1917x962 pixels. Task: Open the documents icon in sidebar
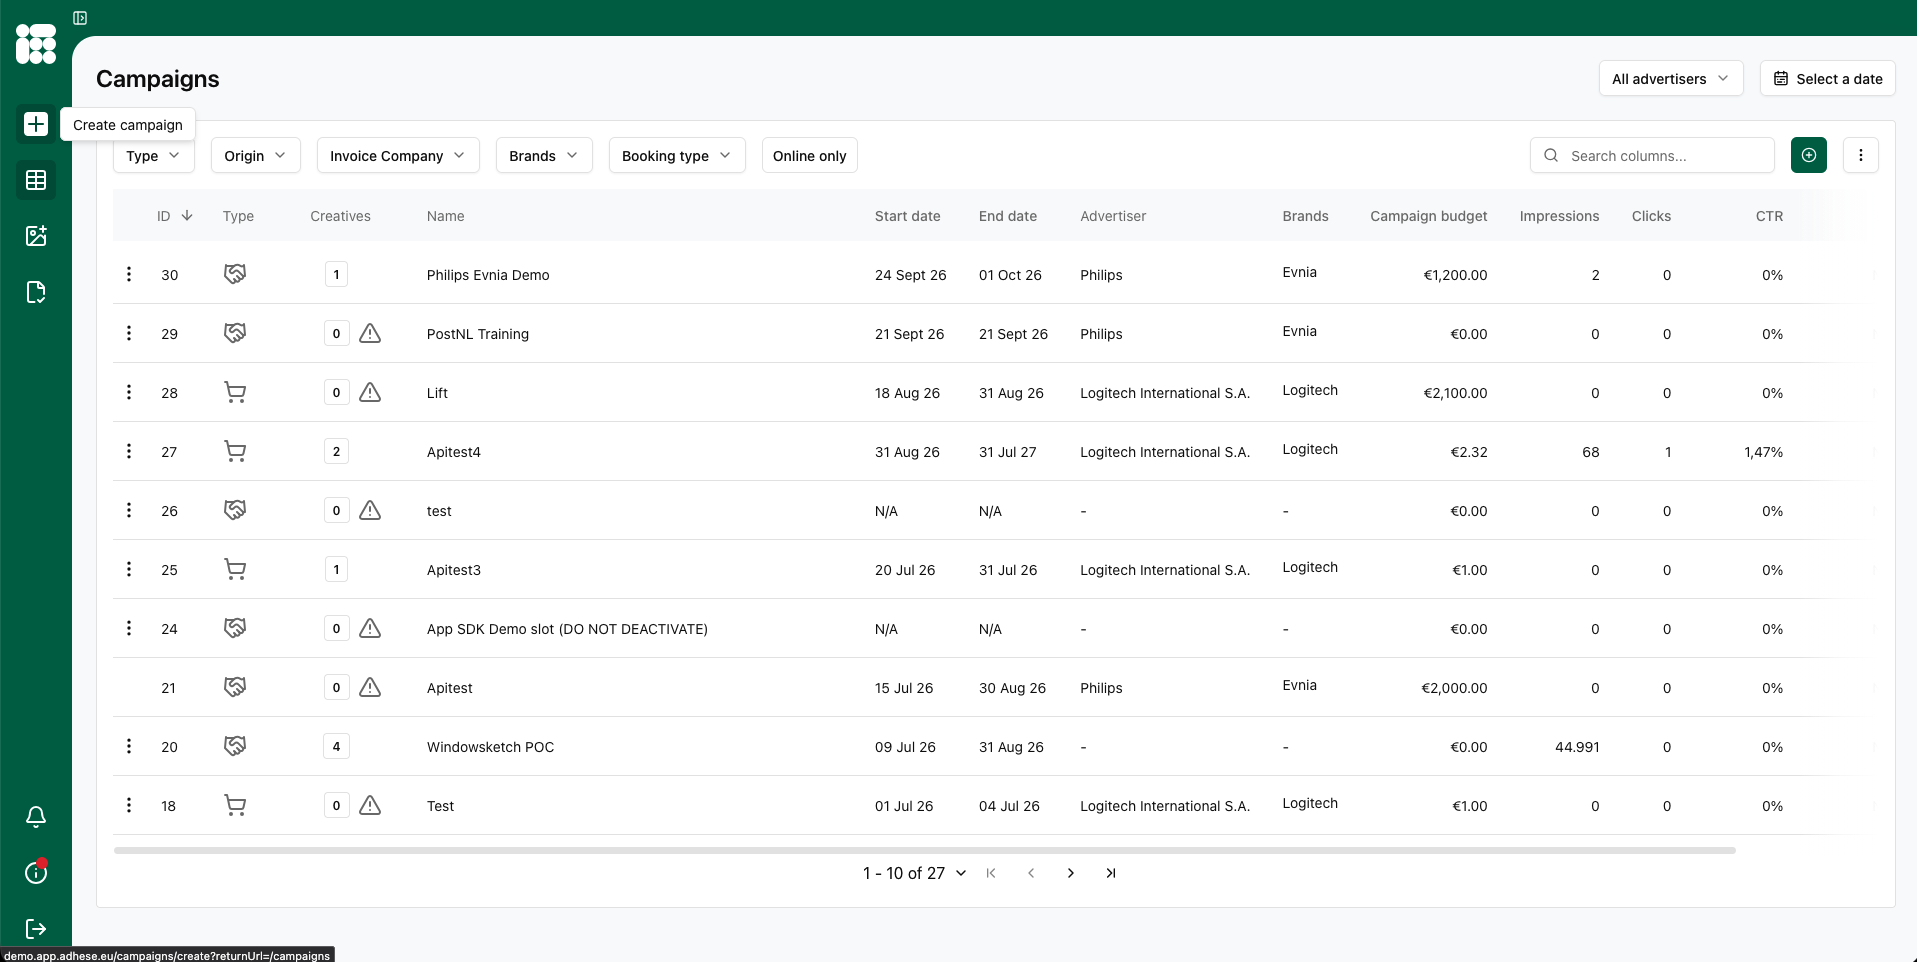(36, 292)
